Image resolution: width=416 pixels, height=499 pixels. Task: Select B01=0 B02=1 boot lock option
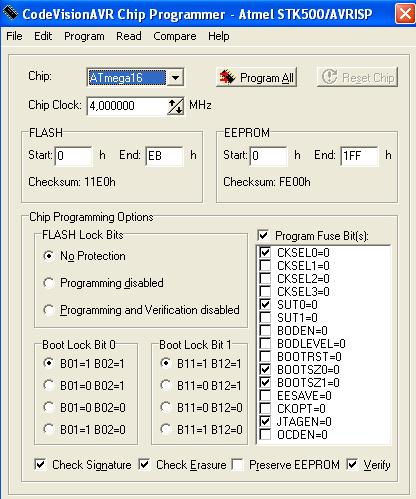(49, 385)
